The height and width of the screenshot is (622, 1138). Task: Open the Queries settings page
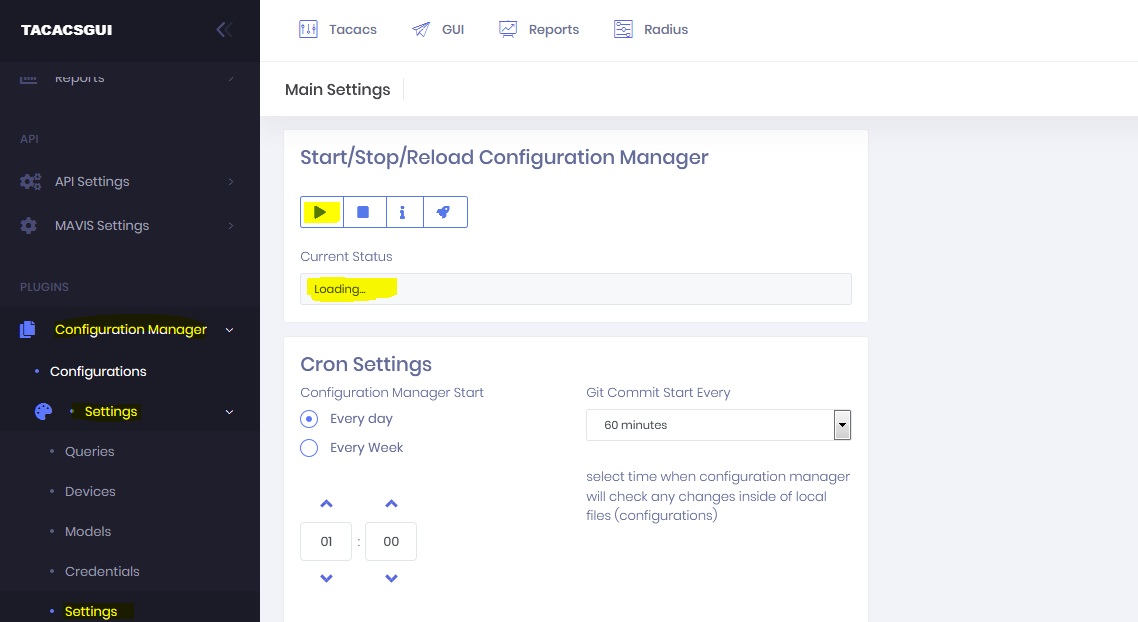click(89, 451)
